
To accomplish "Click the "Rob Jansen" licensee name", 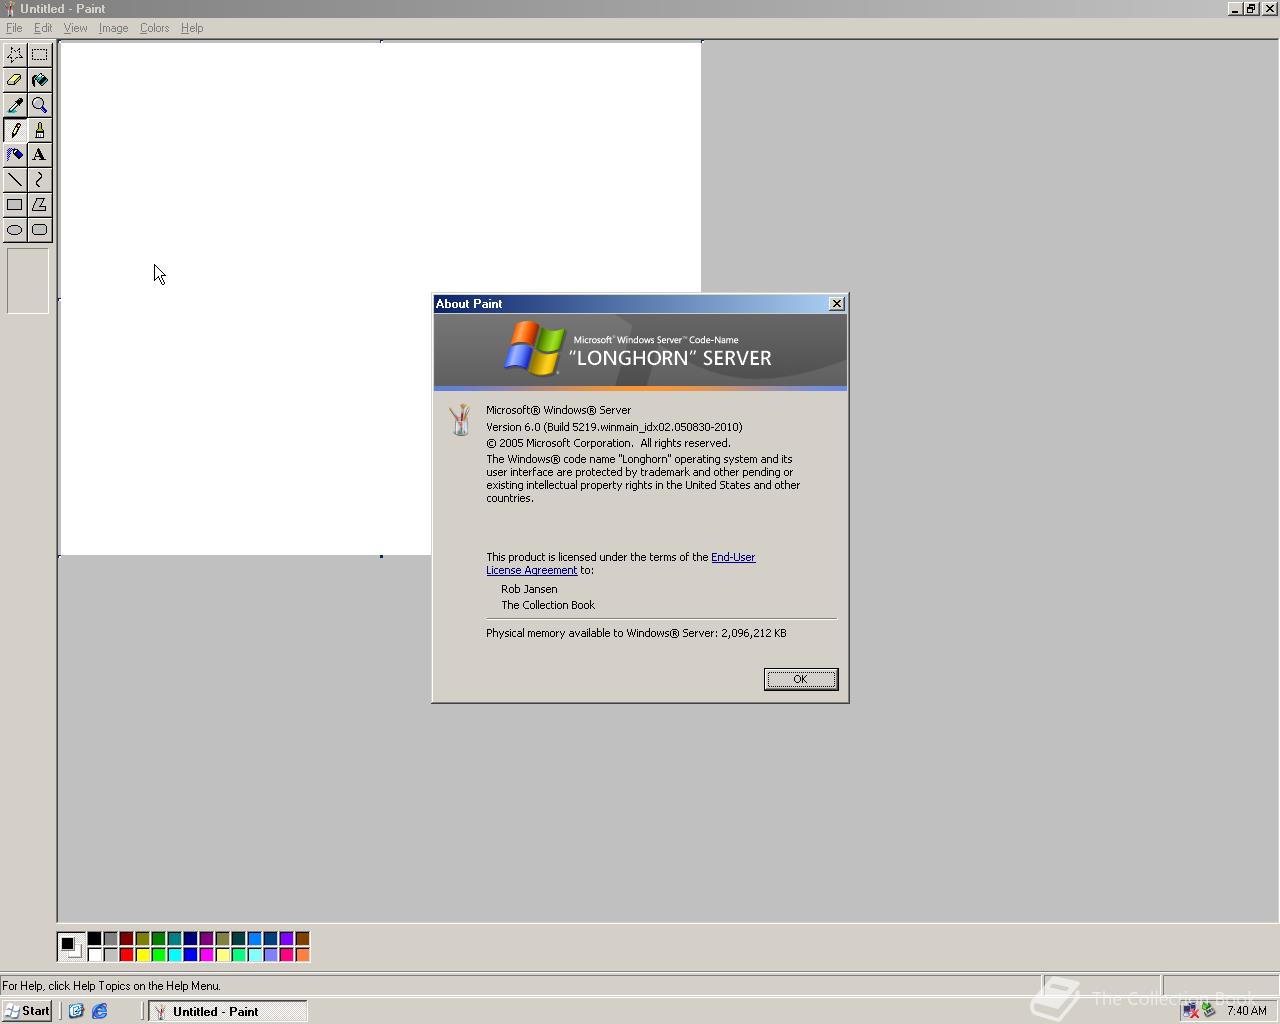I will click(529, 589).
